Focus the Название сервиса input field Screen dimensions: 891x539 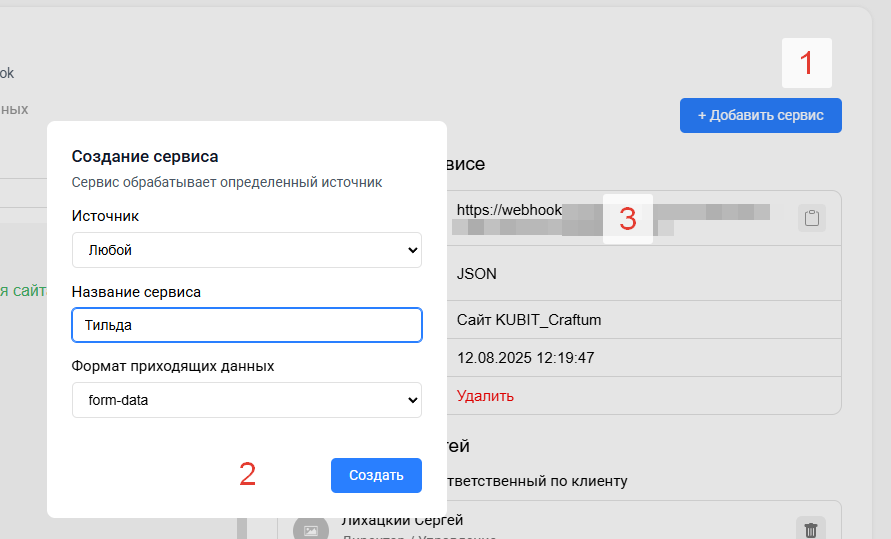pyautogui.click(x=247, y=325)
